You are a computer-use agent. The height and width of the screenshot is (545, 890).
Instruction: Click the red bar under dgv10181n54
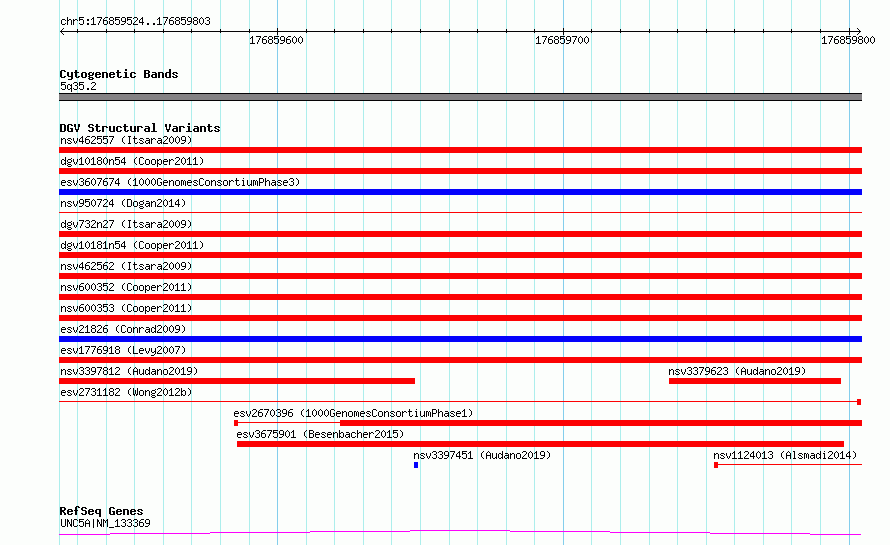click(x=460, y=255)
